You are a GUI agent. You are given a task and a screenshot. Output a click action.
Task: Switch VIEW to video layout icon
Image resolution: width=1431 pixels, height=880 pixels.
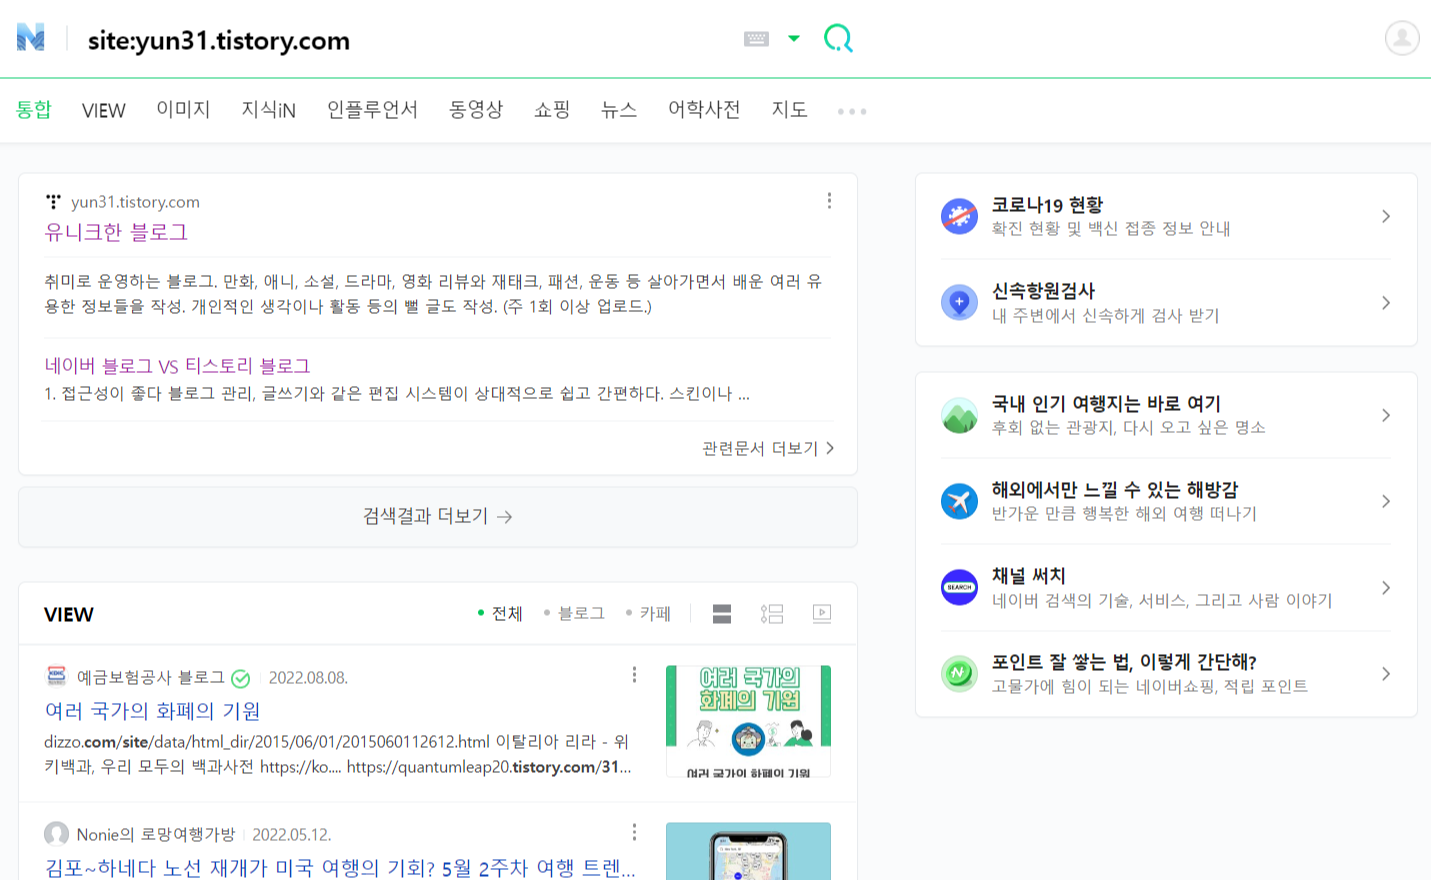[x=822, y=614]
